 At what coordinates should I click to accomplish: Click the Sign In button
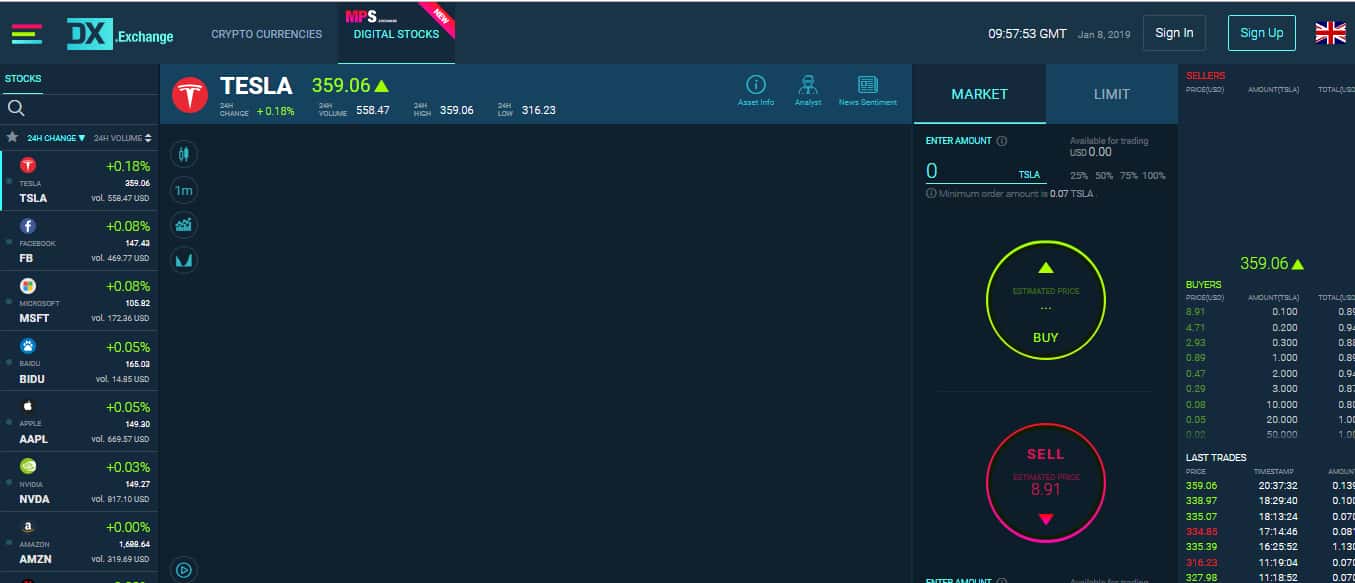(1174, 33)
